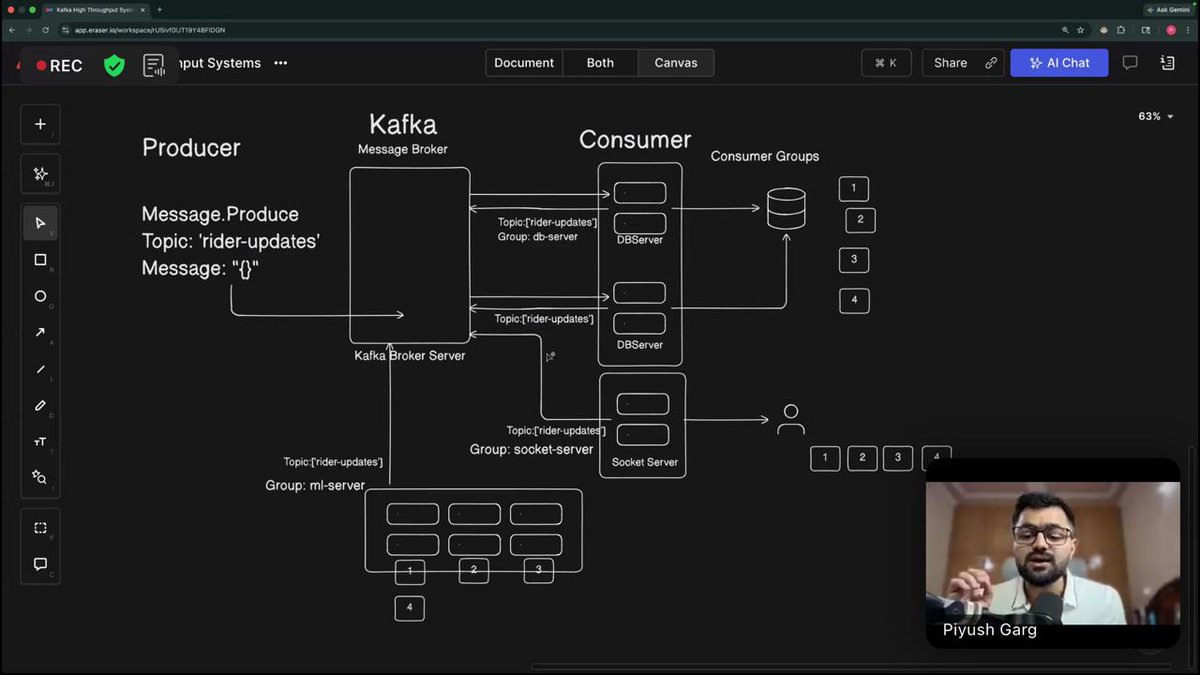Select the 'Message: "{}"' text
The image size is (1200, 675).
pyautogui.click(x=201, y=269)
